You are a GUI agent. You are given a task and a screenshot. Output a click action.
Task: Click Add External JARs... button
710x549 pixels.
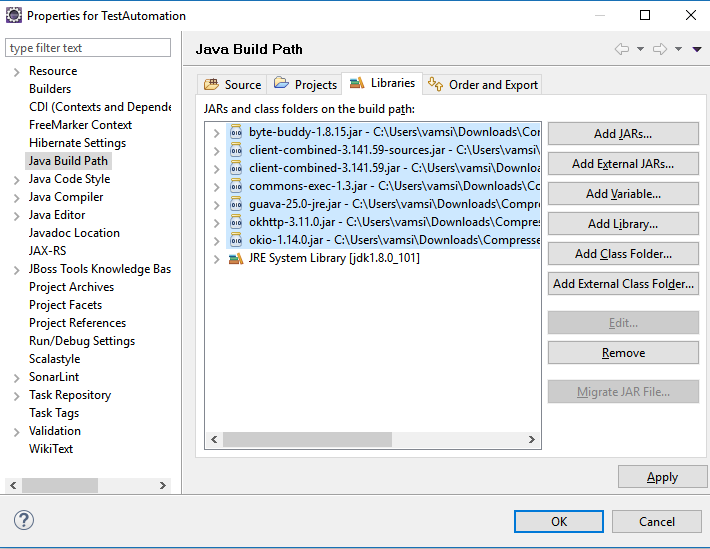pyautogui.click(x=623, y=164)
